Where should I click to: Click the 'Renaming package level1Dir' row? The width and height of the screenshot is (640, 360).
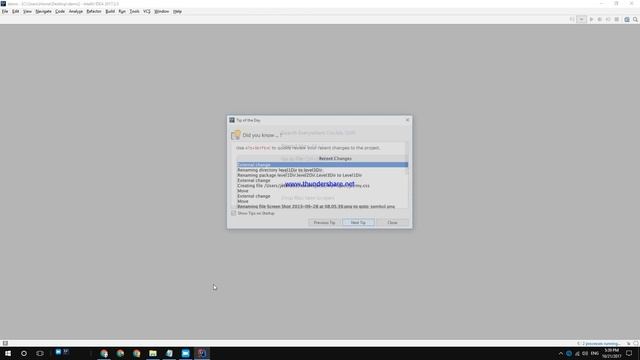pos(322,175)
